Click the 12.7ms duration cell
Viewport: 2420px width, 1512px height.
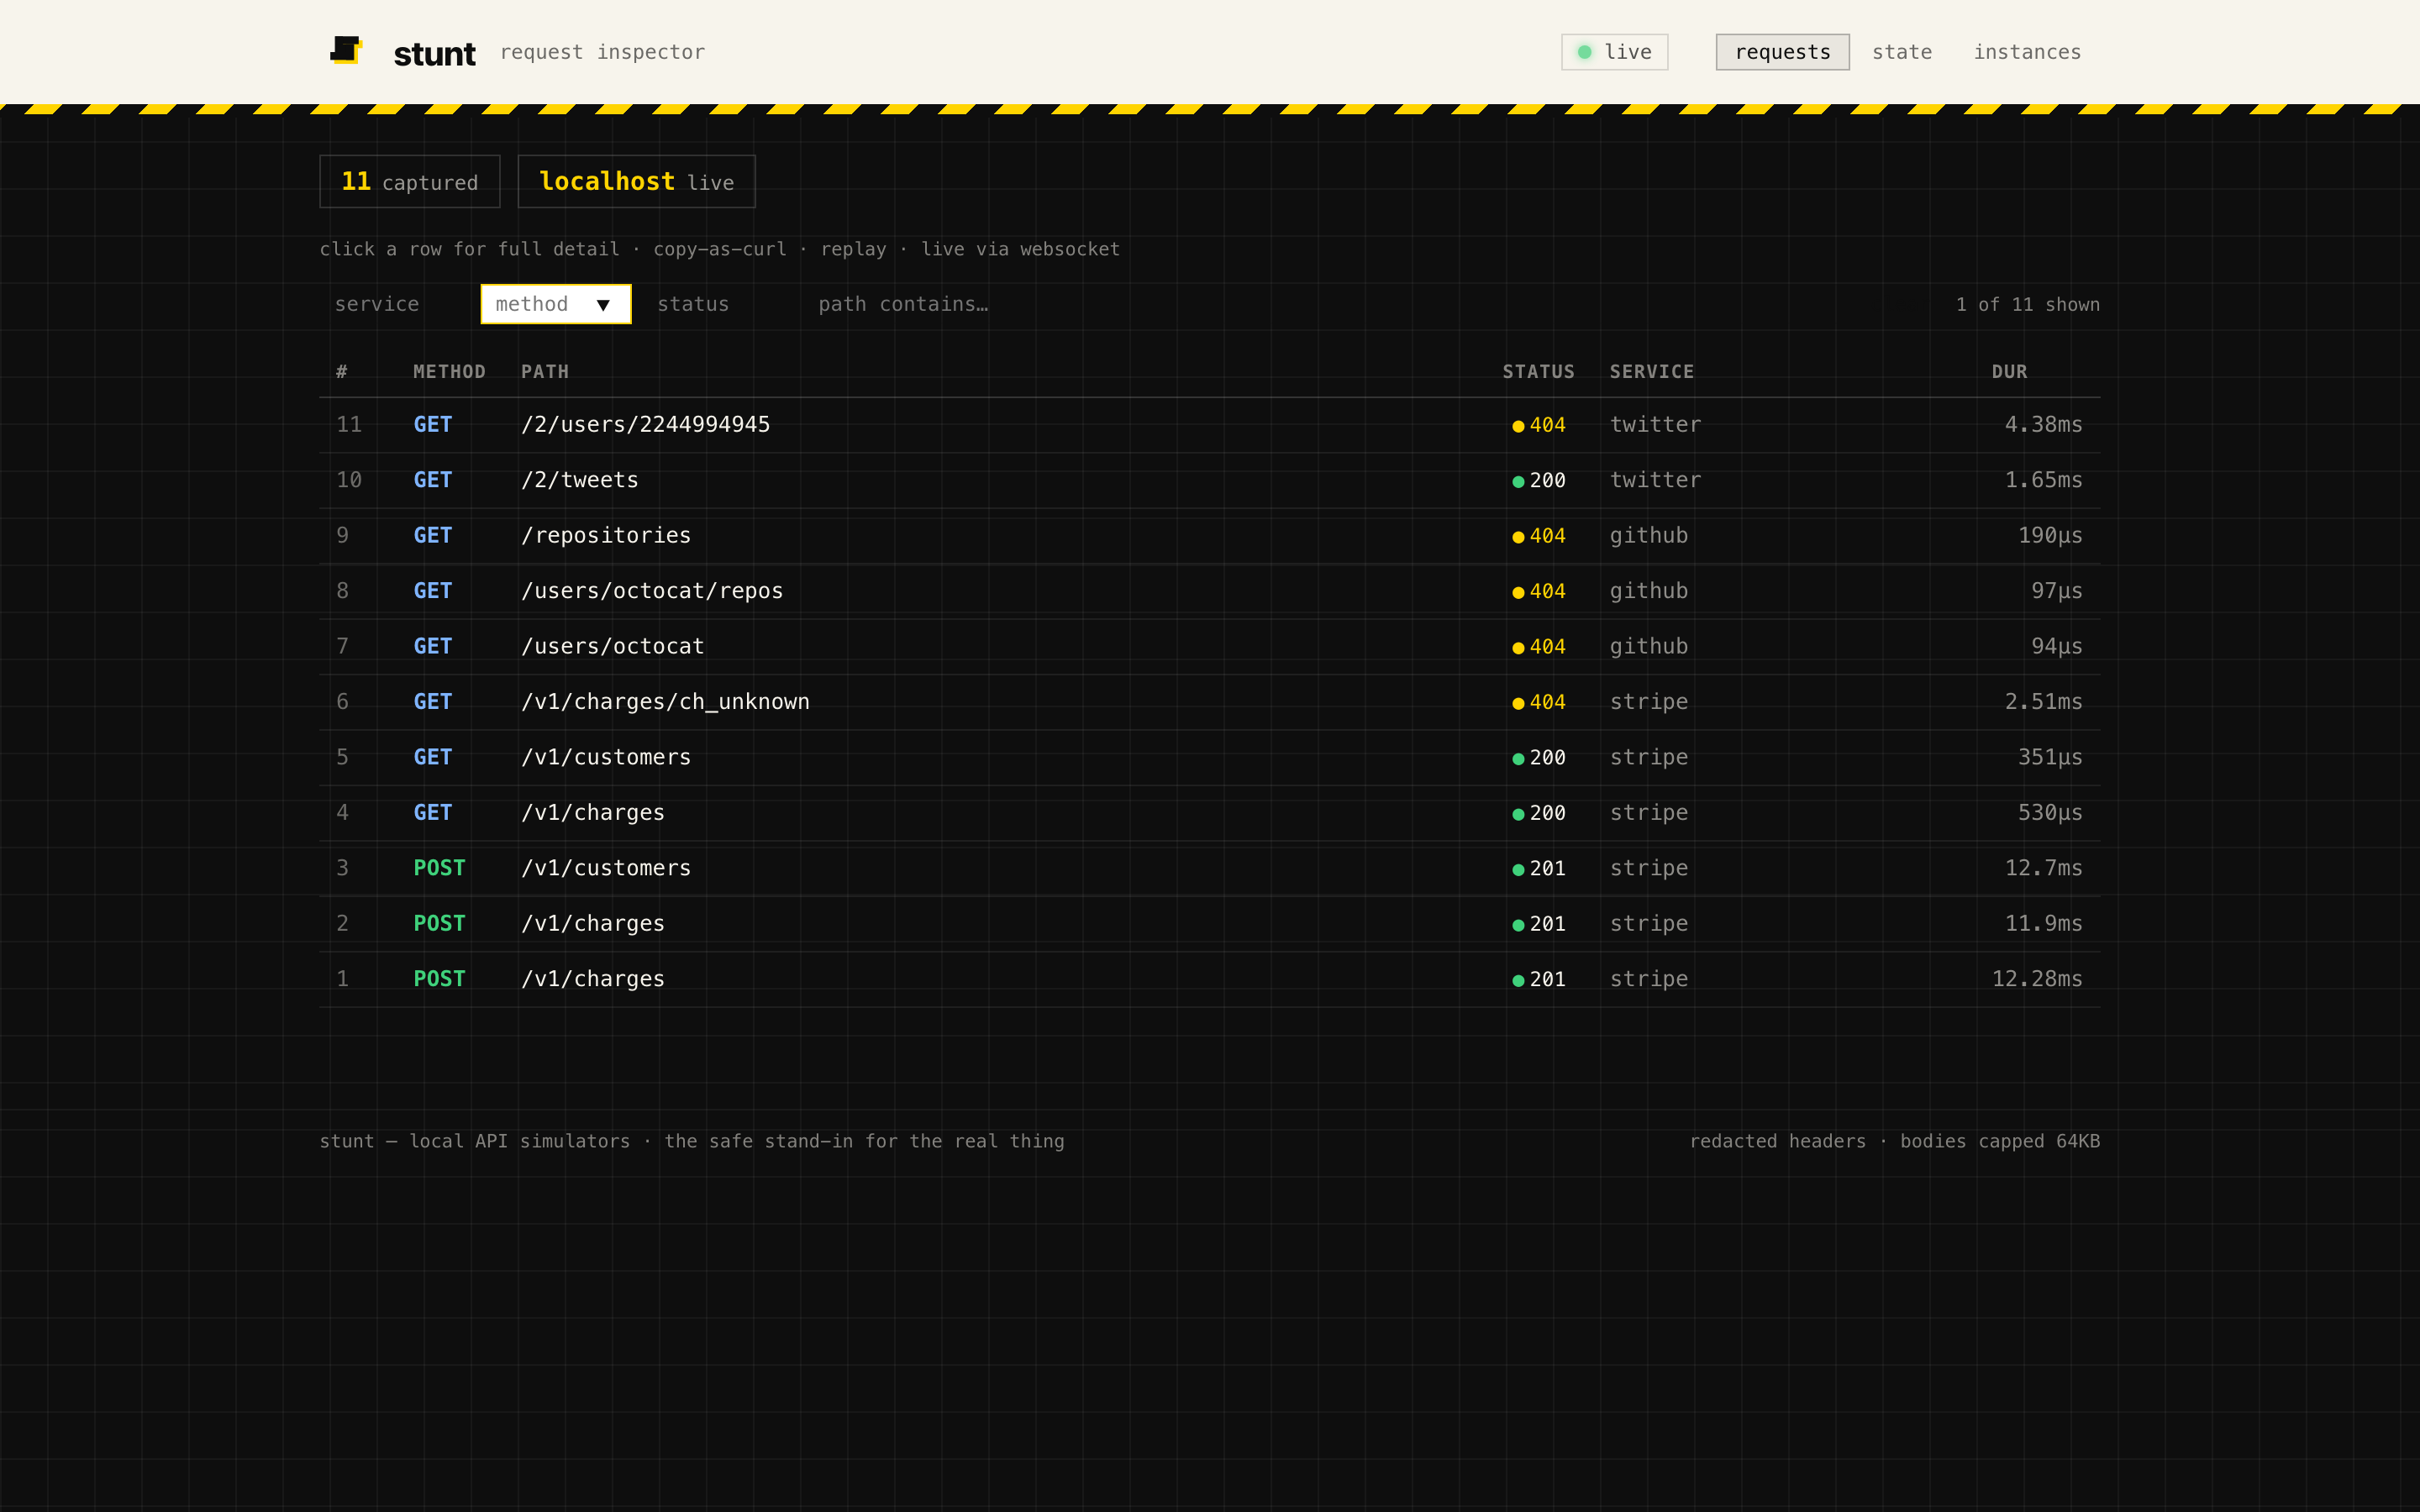click(2043, 868)
